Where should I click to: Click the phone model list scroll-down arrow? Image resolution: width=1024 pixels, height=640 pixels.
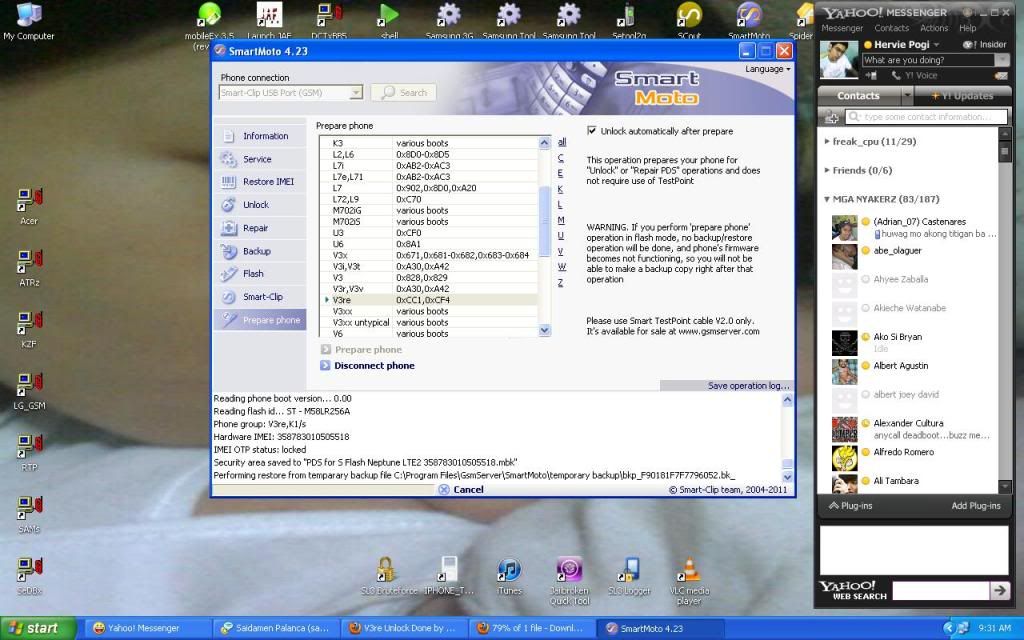point(545,331)
